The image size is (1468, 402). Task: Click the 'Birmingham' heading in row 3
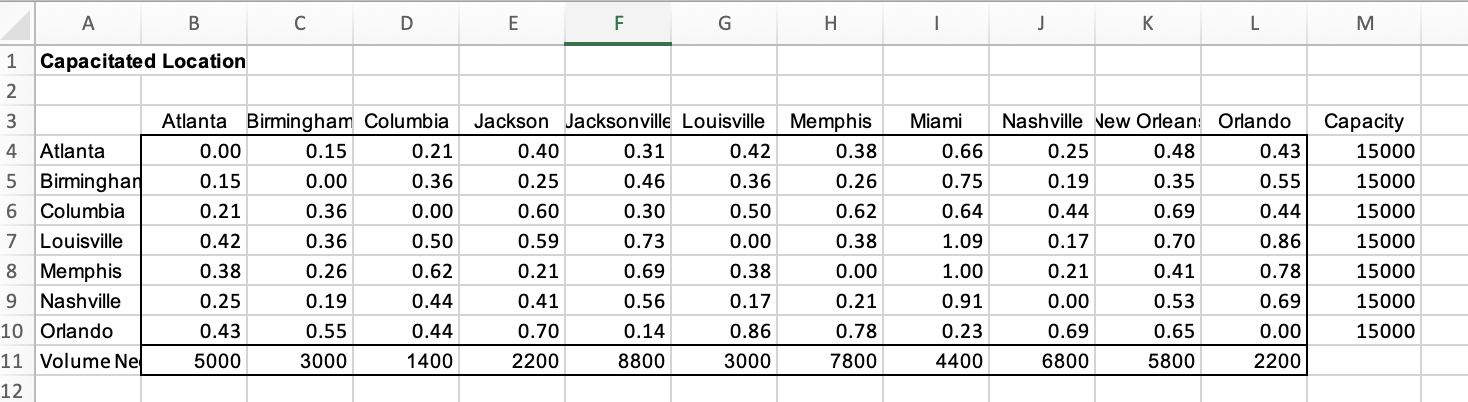[x=300, y=122]
